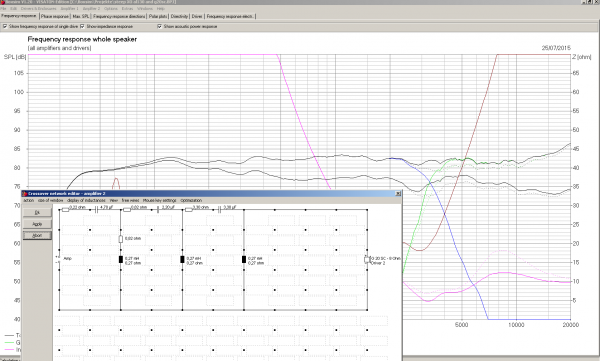Click the 'Frequency response whole speaker' heading

[x=82, y=39]
